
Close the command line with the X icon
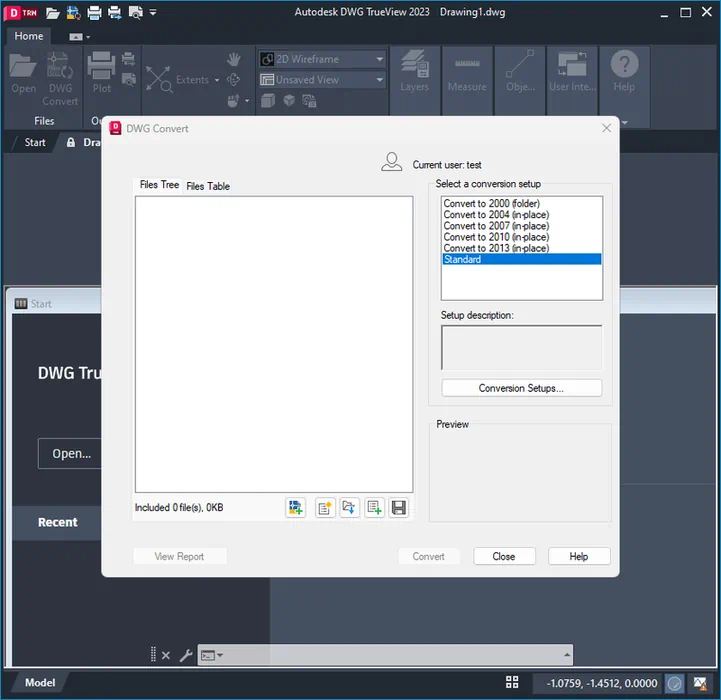pyautogui.click(x=166, y=655)
